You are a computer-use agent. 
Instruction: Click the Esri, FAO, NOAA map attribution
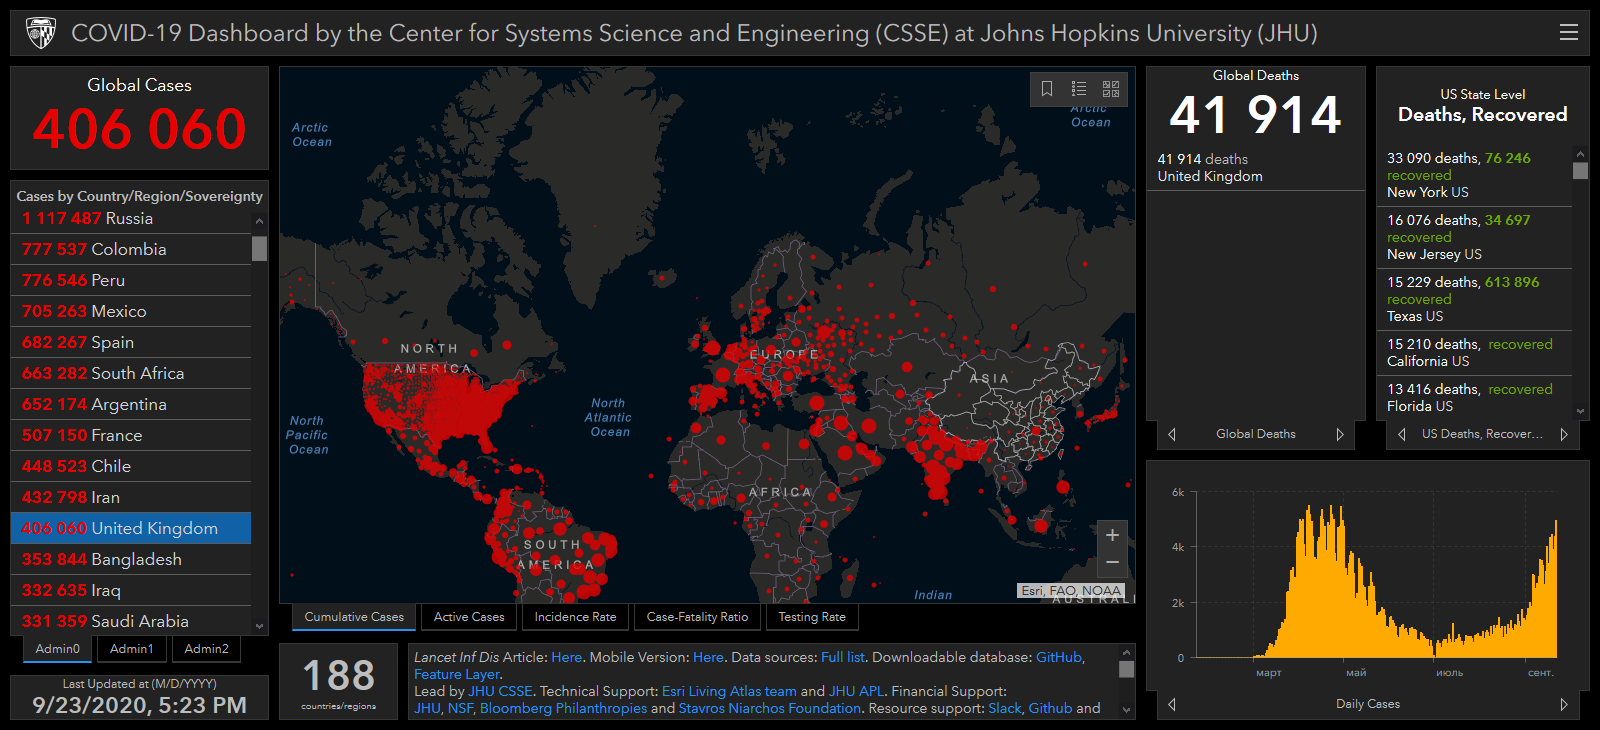point(1071,591)
